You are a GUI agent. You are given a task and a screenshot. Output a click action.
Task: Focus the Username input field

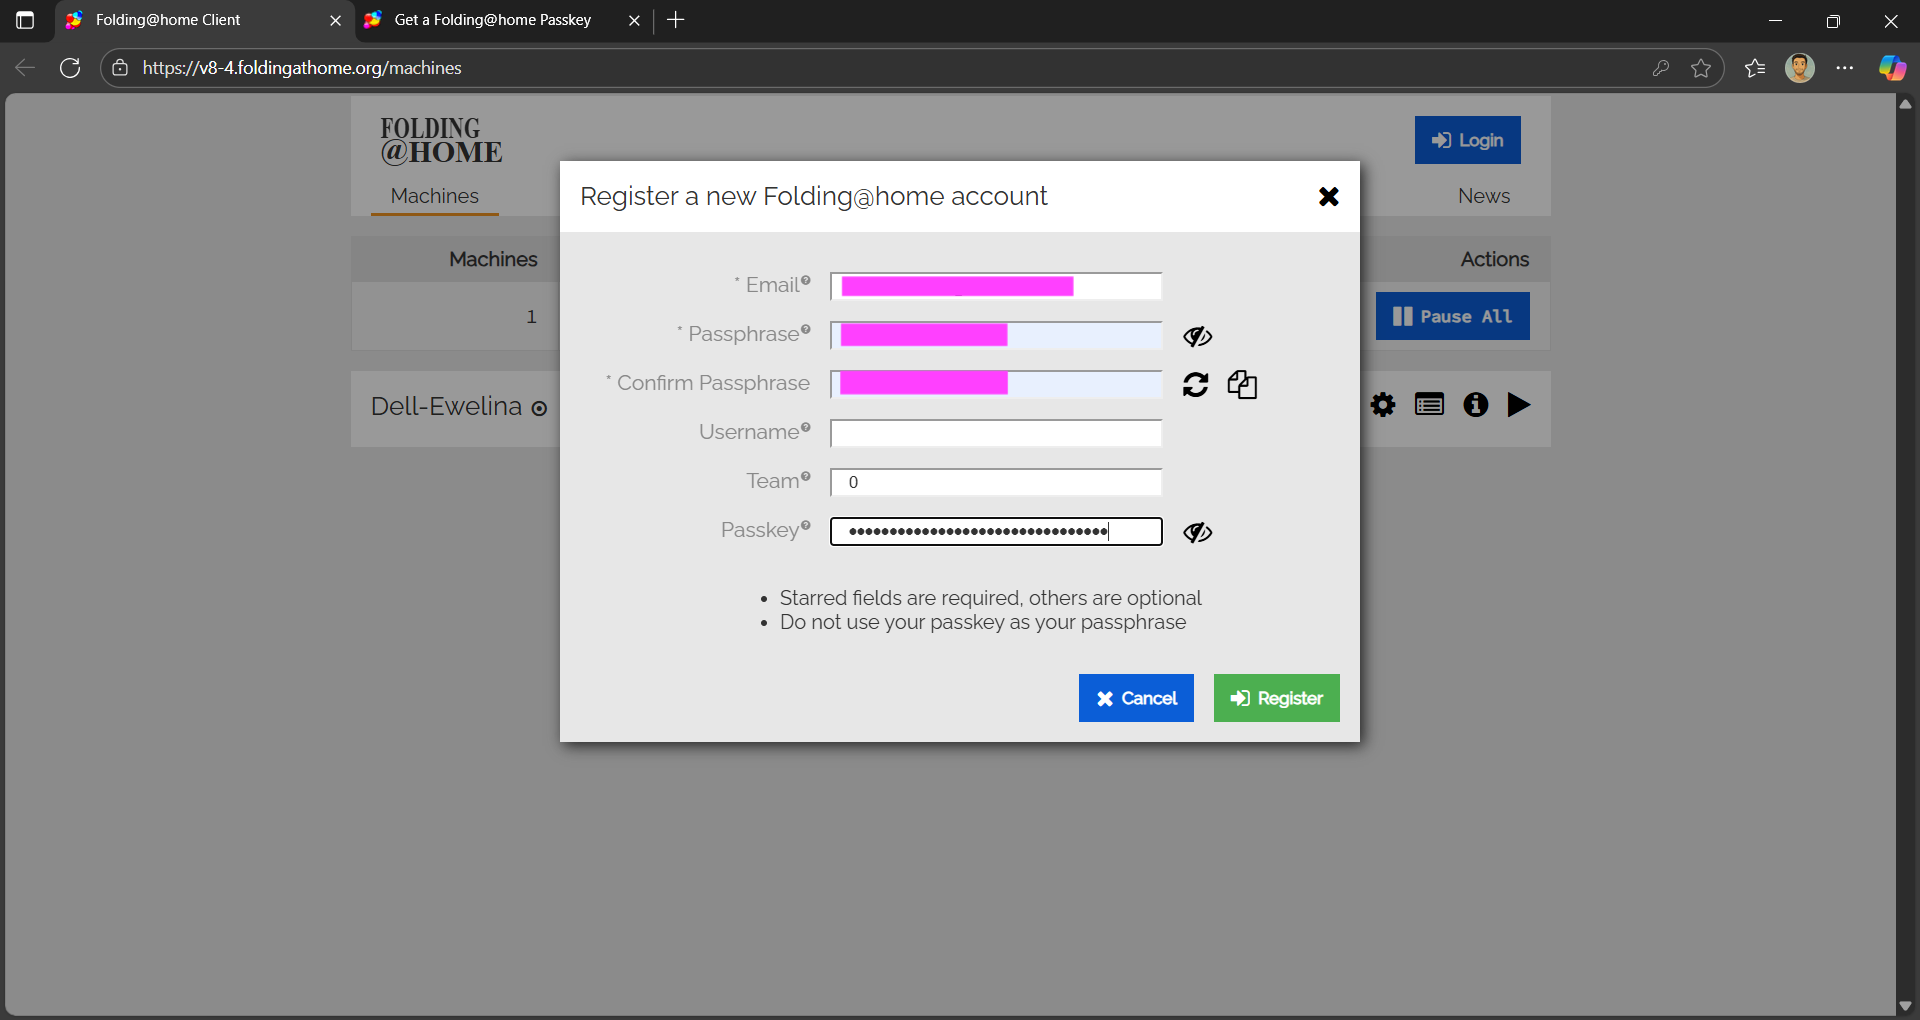[996, 433]
